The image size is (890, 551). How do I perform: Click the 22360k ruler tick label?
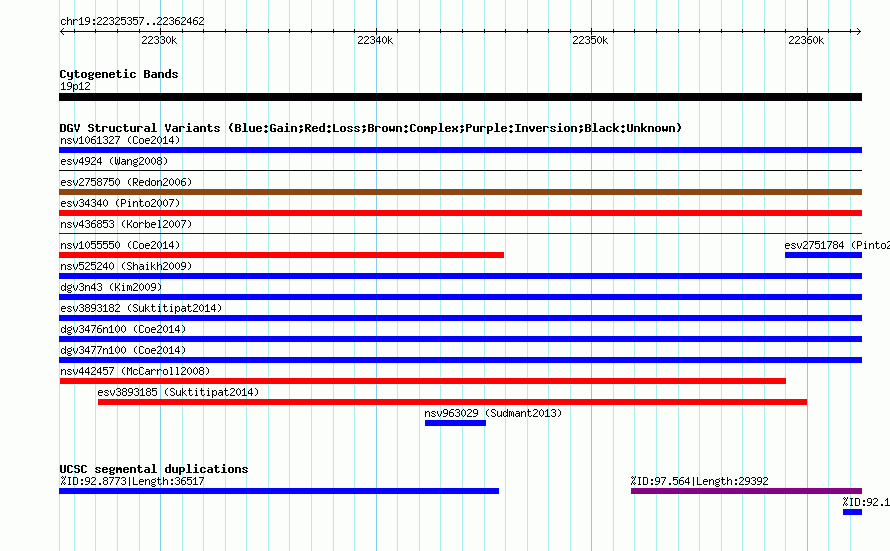tap(806, 40)
